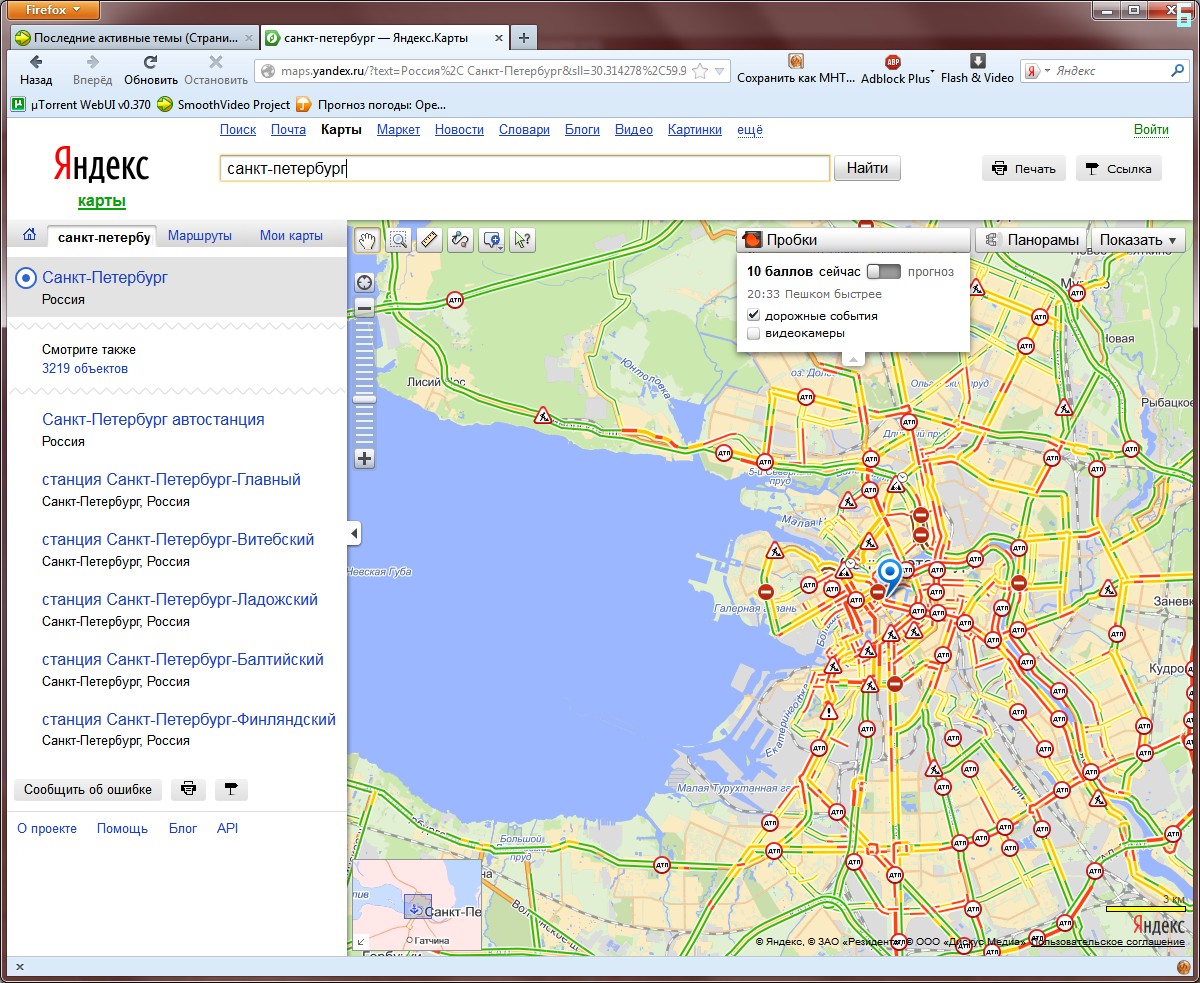
Task: Switch to the Маршруты tab
Action: point(200,236)
